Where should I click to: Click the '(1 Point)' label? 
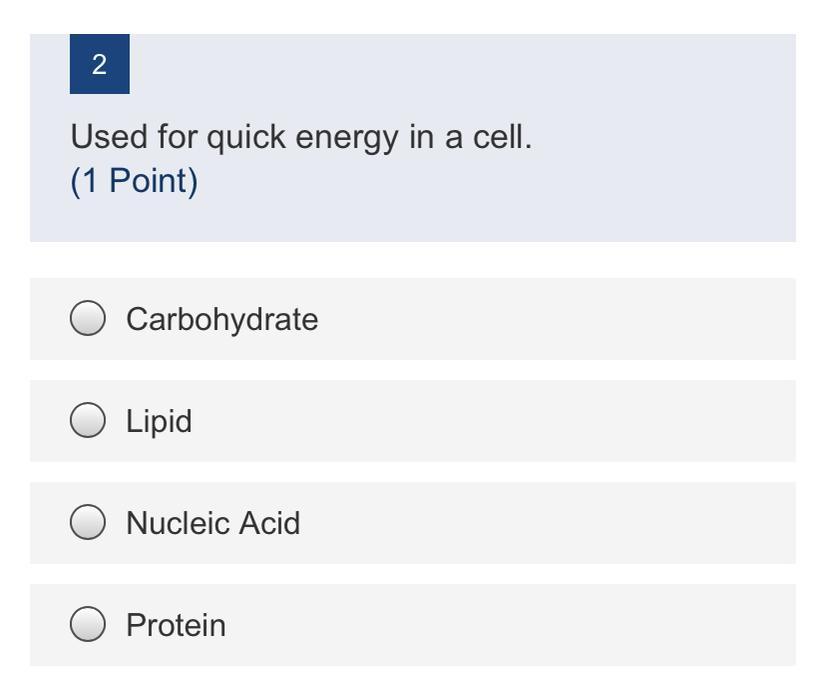[134, 181]
